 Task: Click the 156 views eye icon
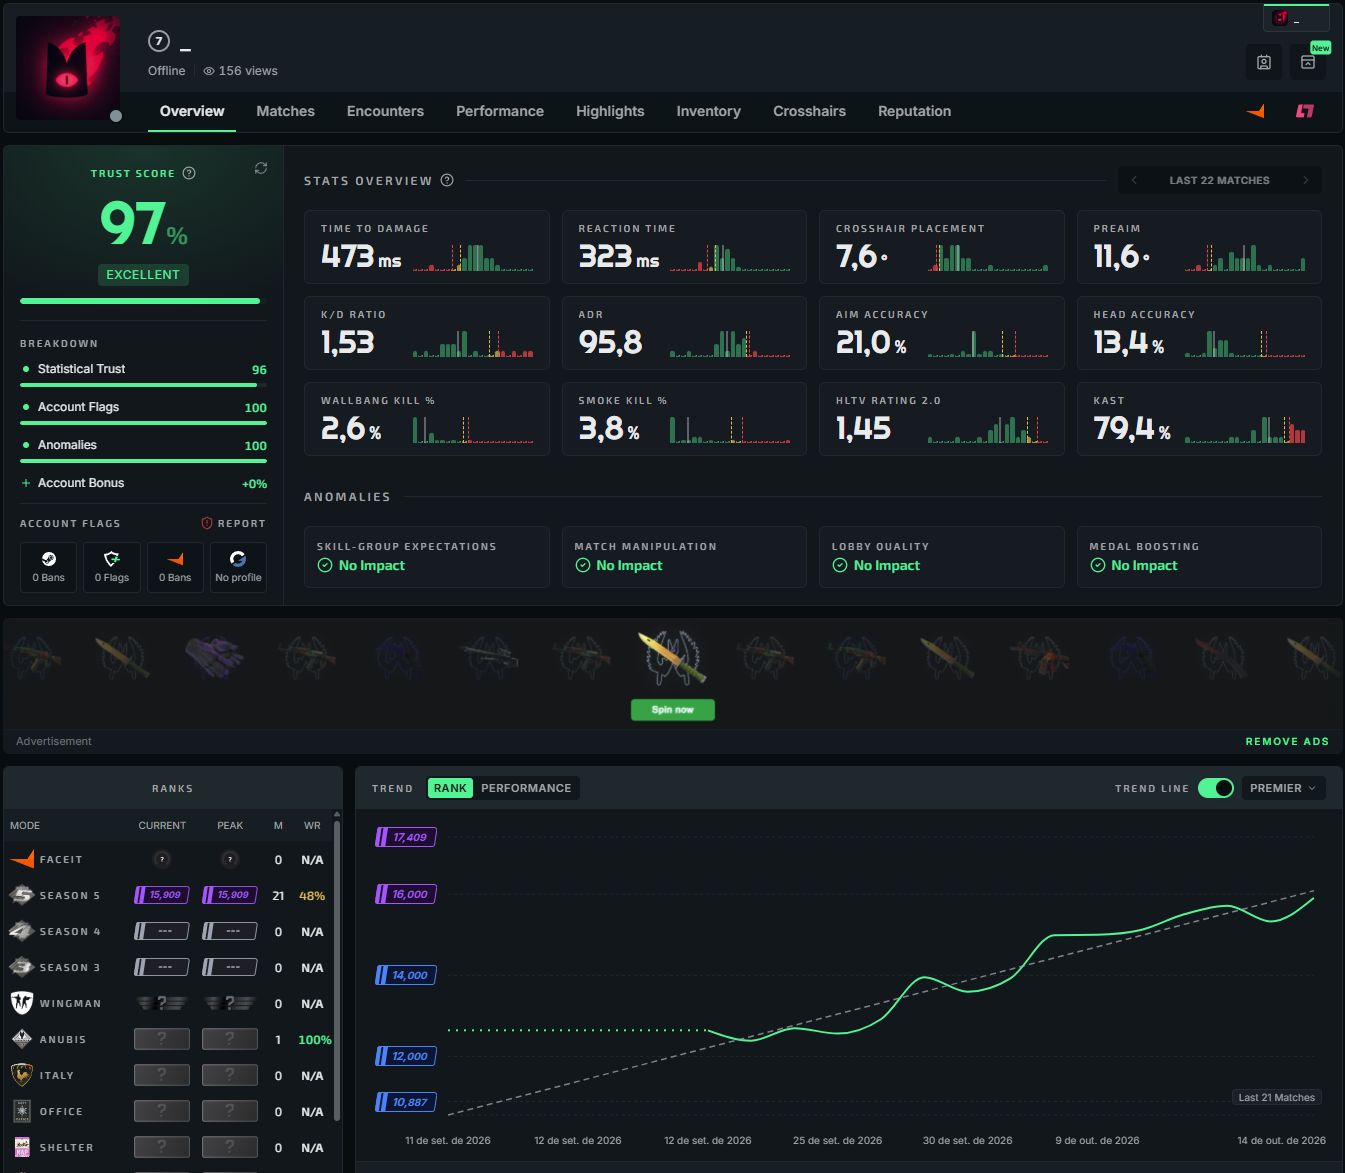tap(209, 71)
